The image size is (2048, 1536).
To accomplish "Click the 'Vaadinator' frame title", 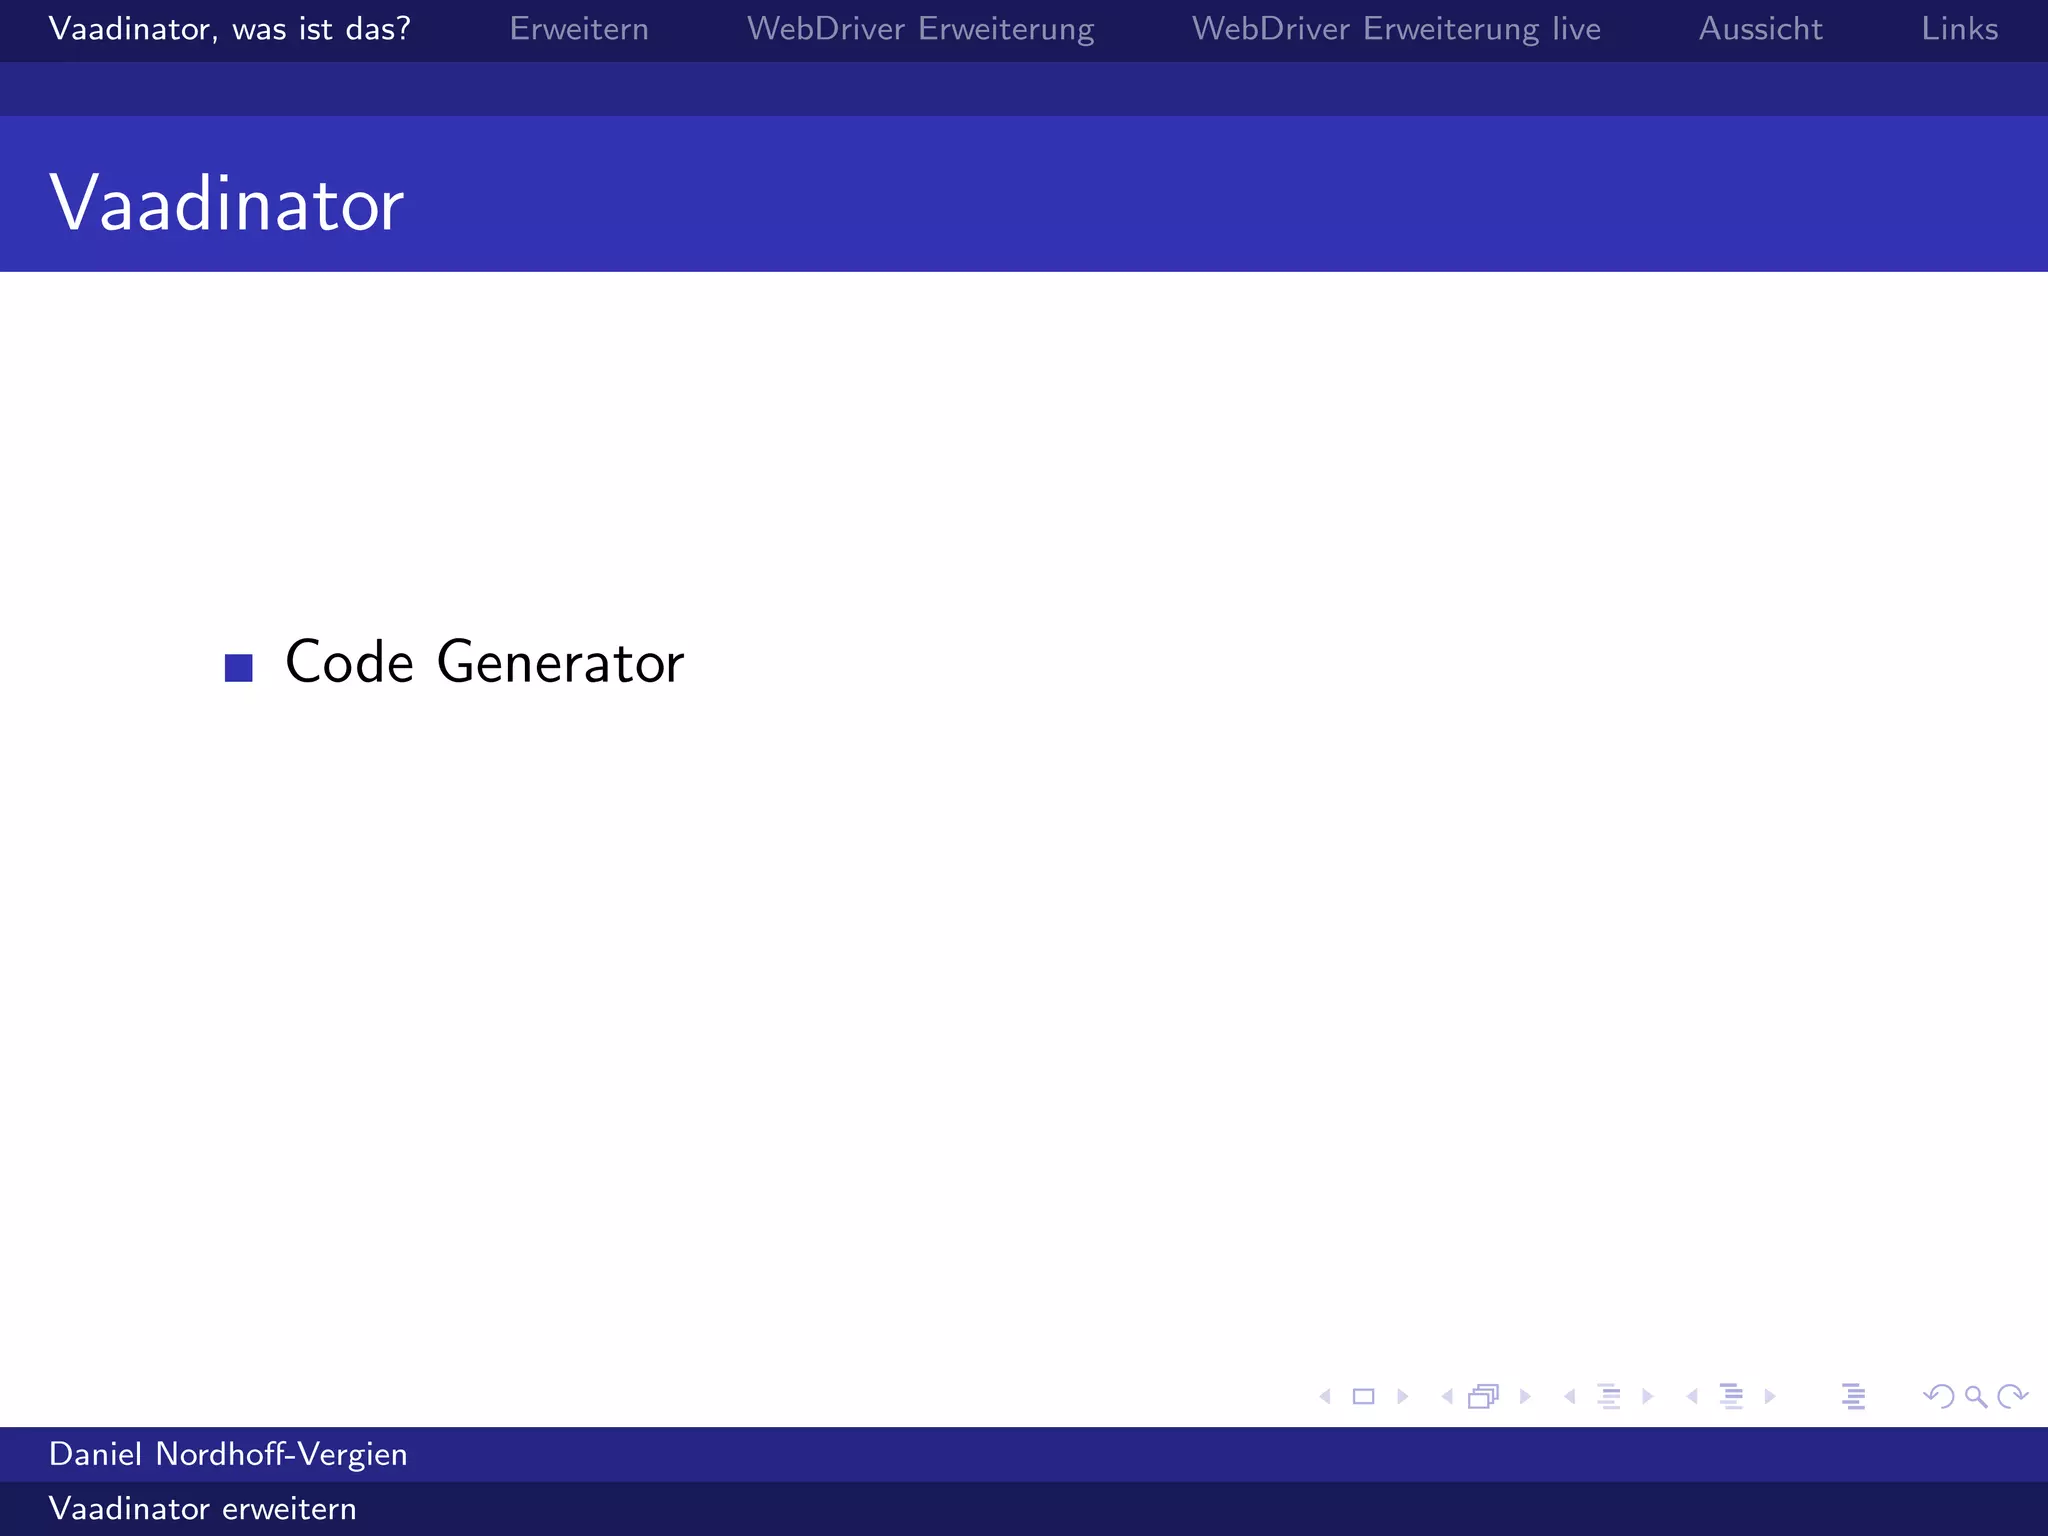I will [227, 203].
